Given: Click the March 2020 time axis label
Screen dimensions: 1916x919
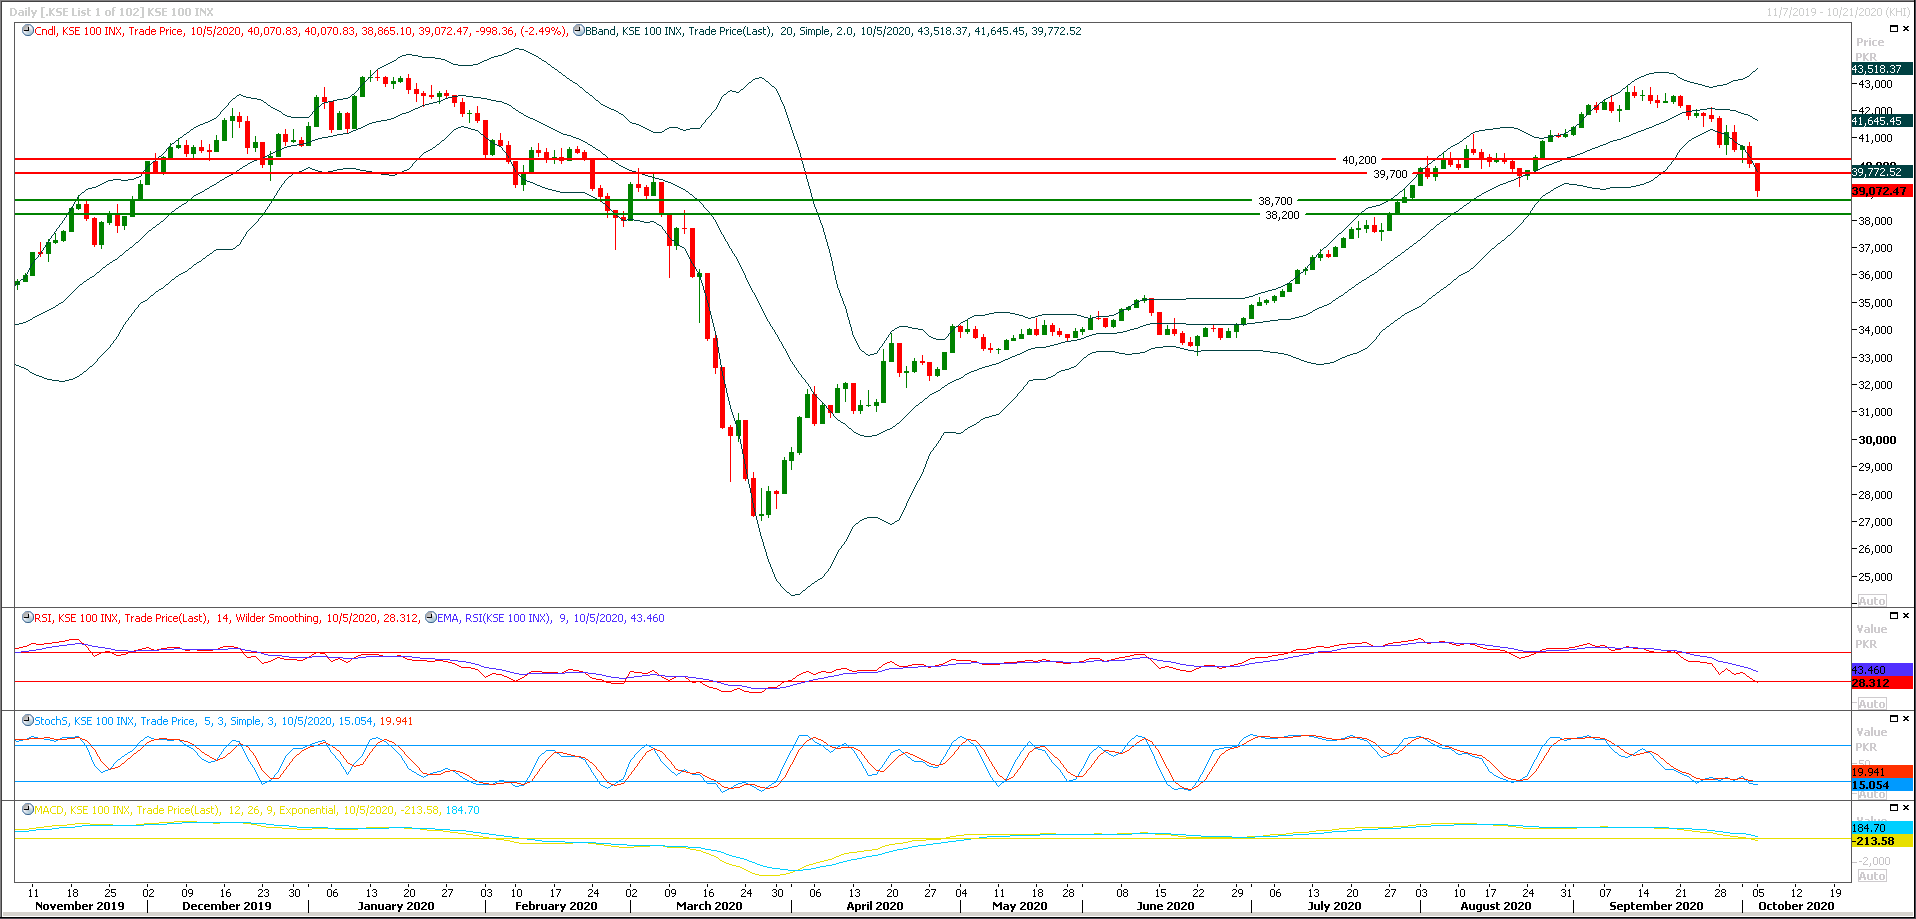Looking at the screenshot, I should (709, 906).
